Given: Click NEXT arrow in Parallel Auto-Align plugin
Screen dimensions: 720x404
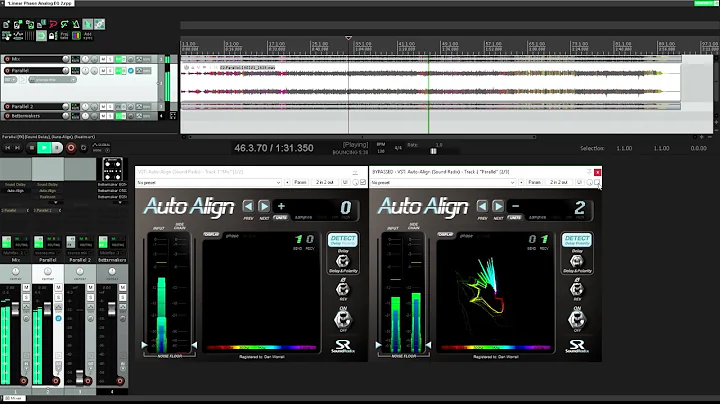Looking at the screenshot, I should point(498,206).
